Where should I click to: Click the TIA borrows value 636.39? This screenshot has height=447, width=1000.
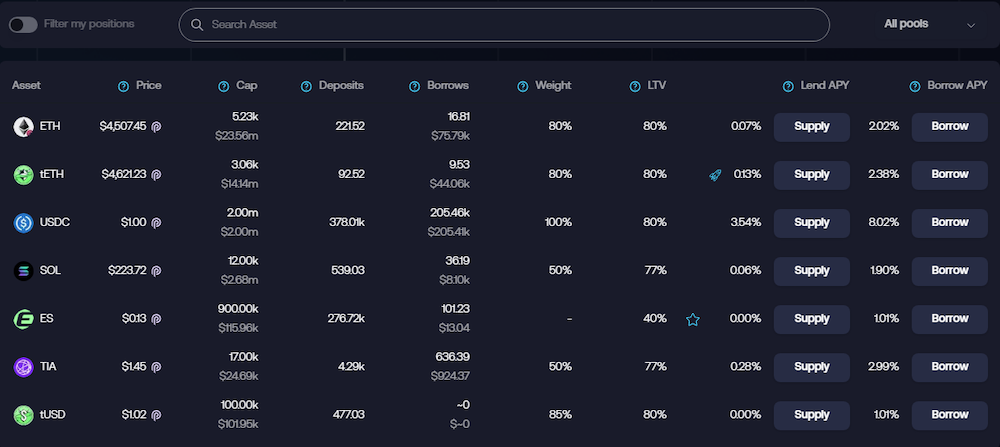(x=451, y=357)
